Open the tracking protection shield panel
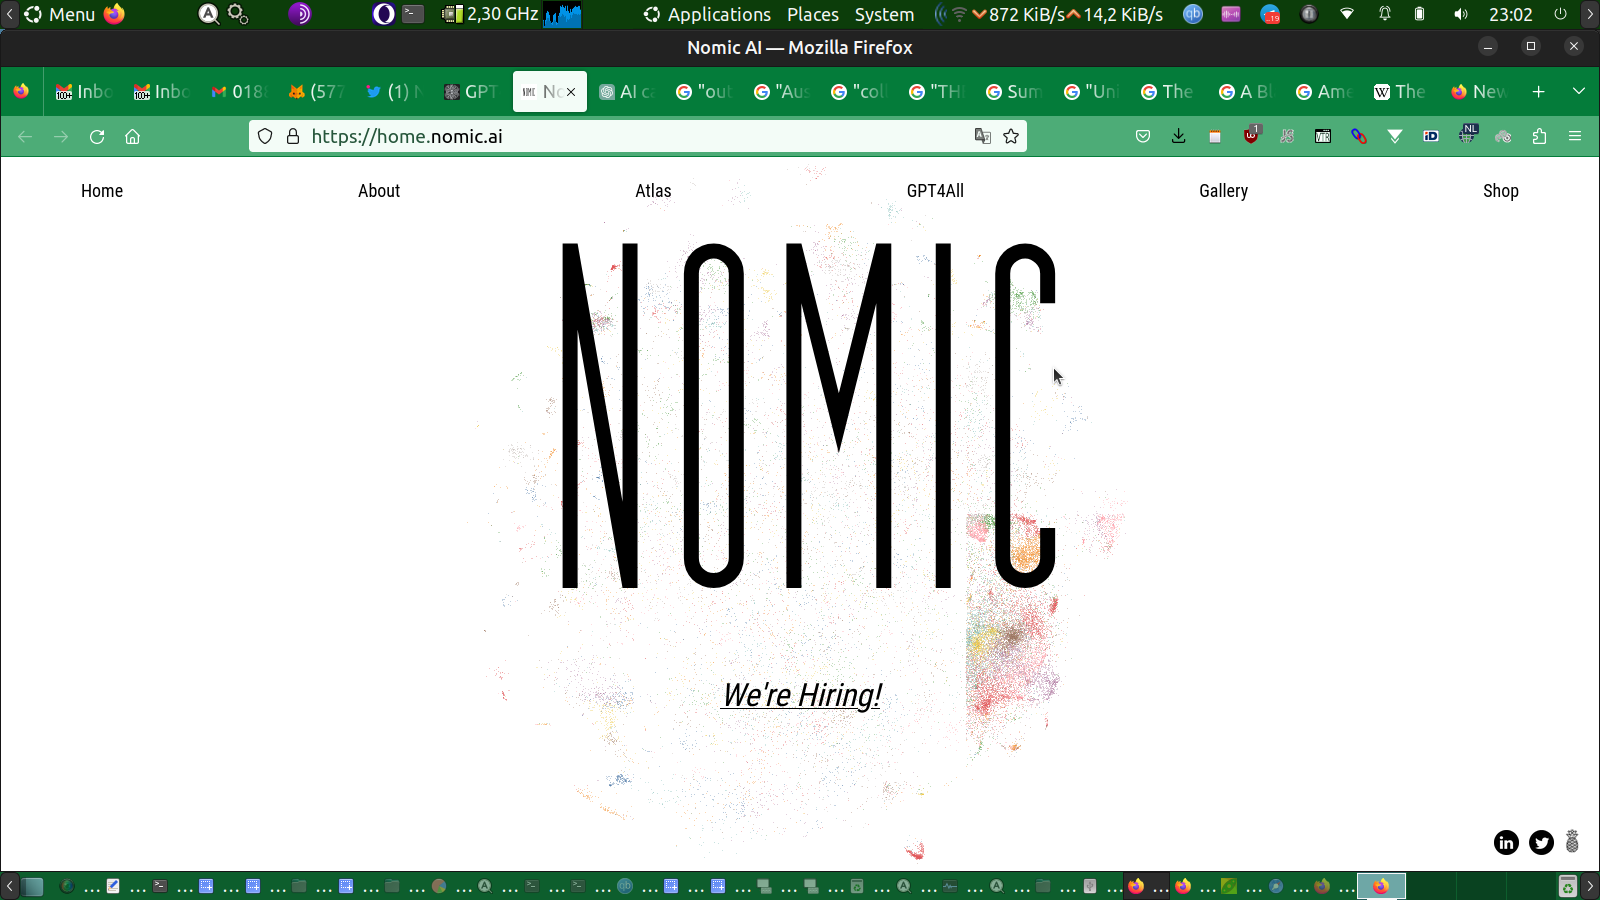The width and height of the screenshot is (1600, 900). click(x=265, y=137)
